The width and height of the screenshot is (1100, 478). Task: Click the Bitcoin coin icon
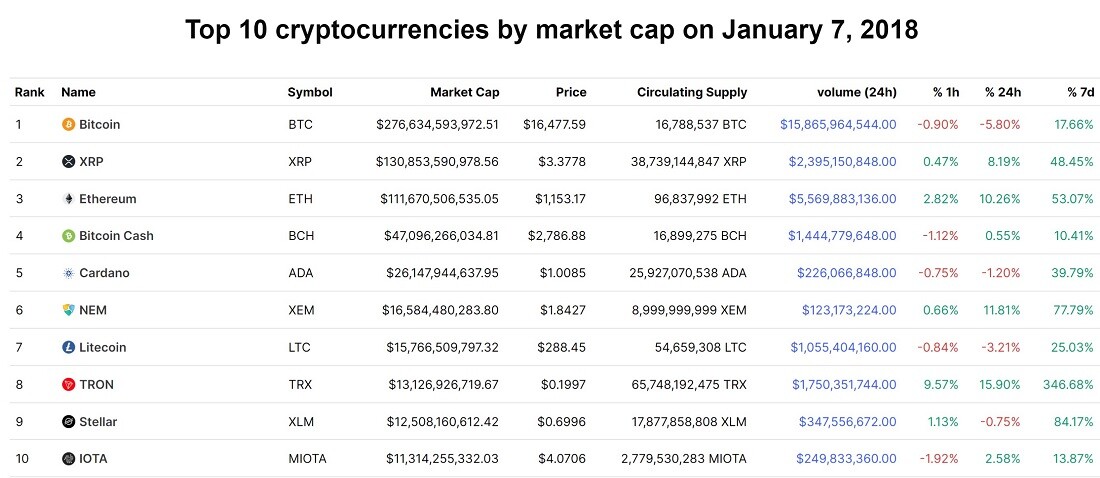[68, 125]
